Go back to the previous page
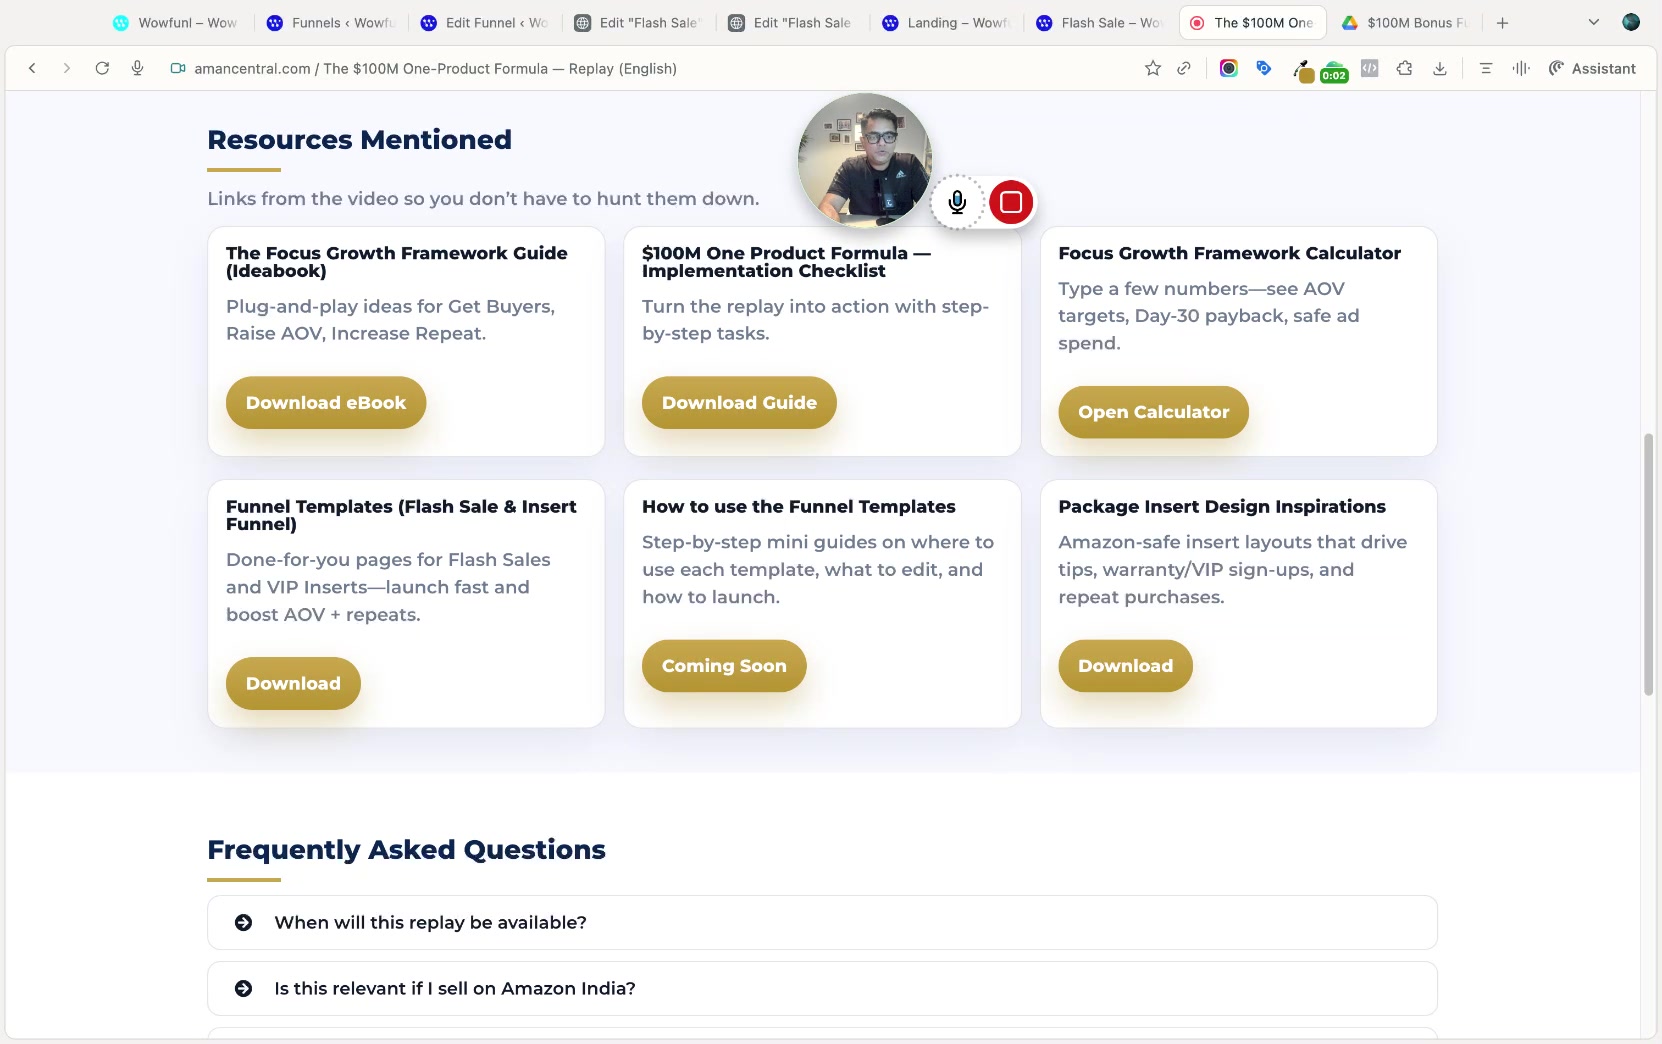The image size is (1662, 1044). 32,68
